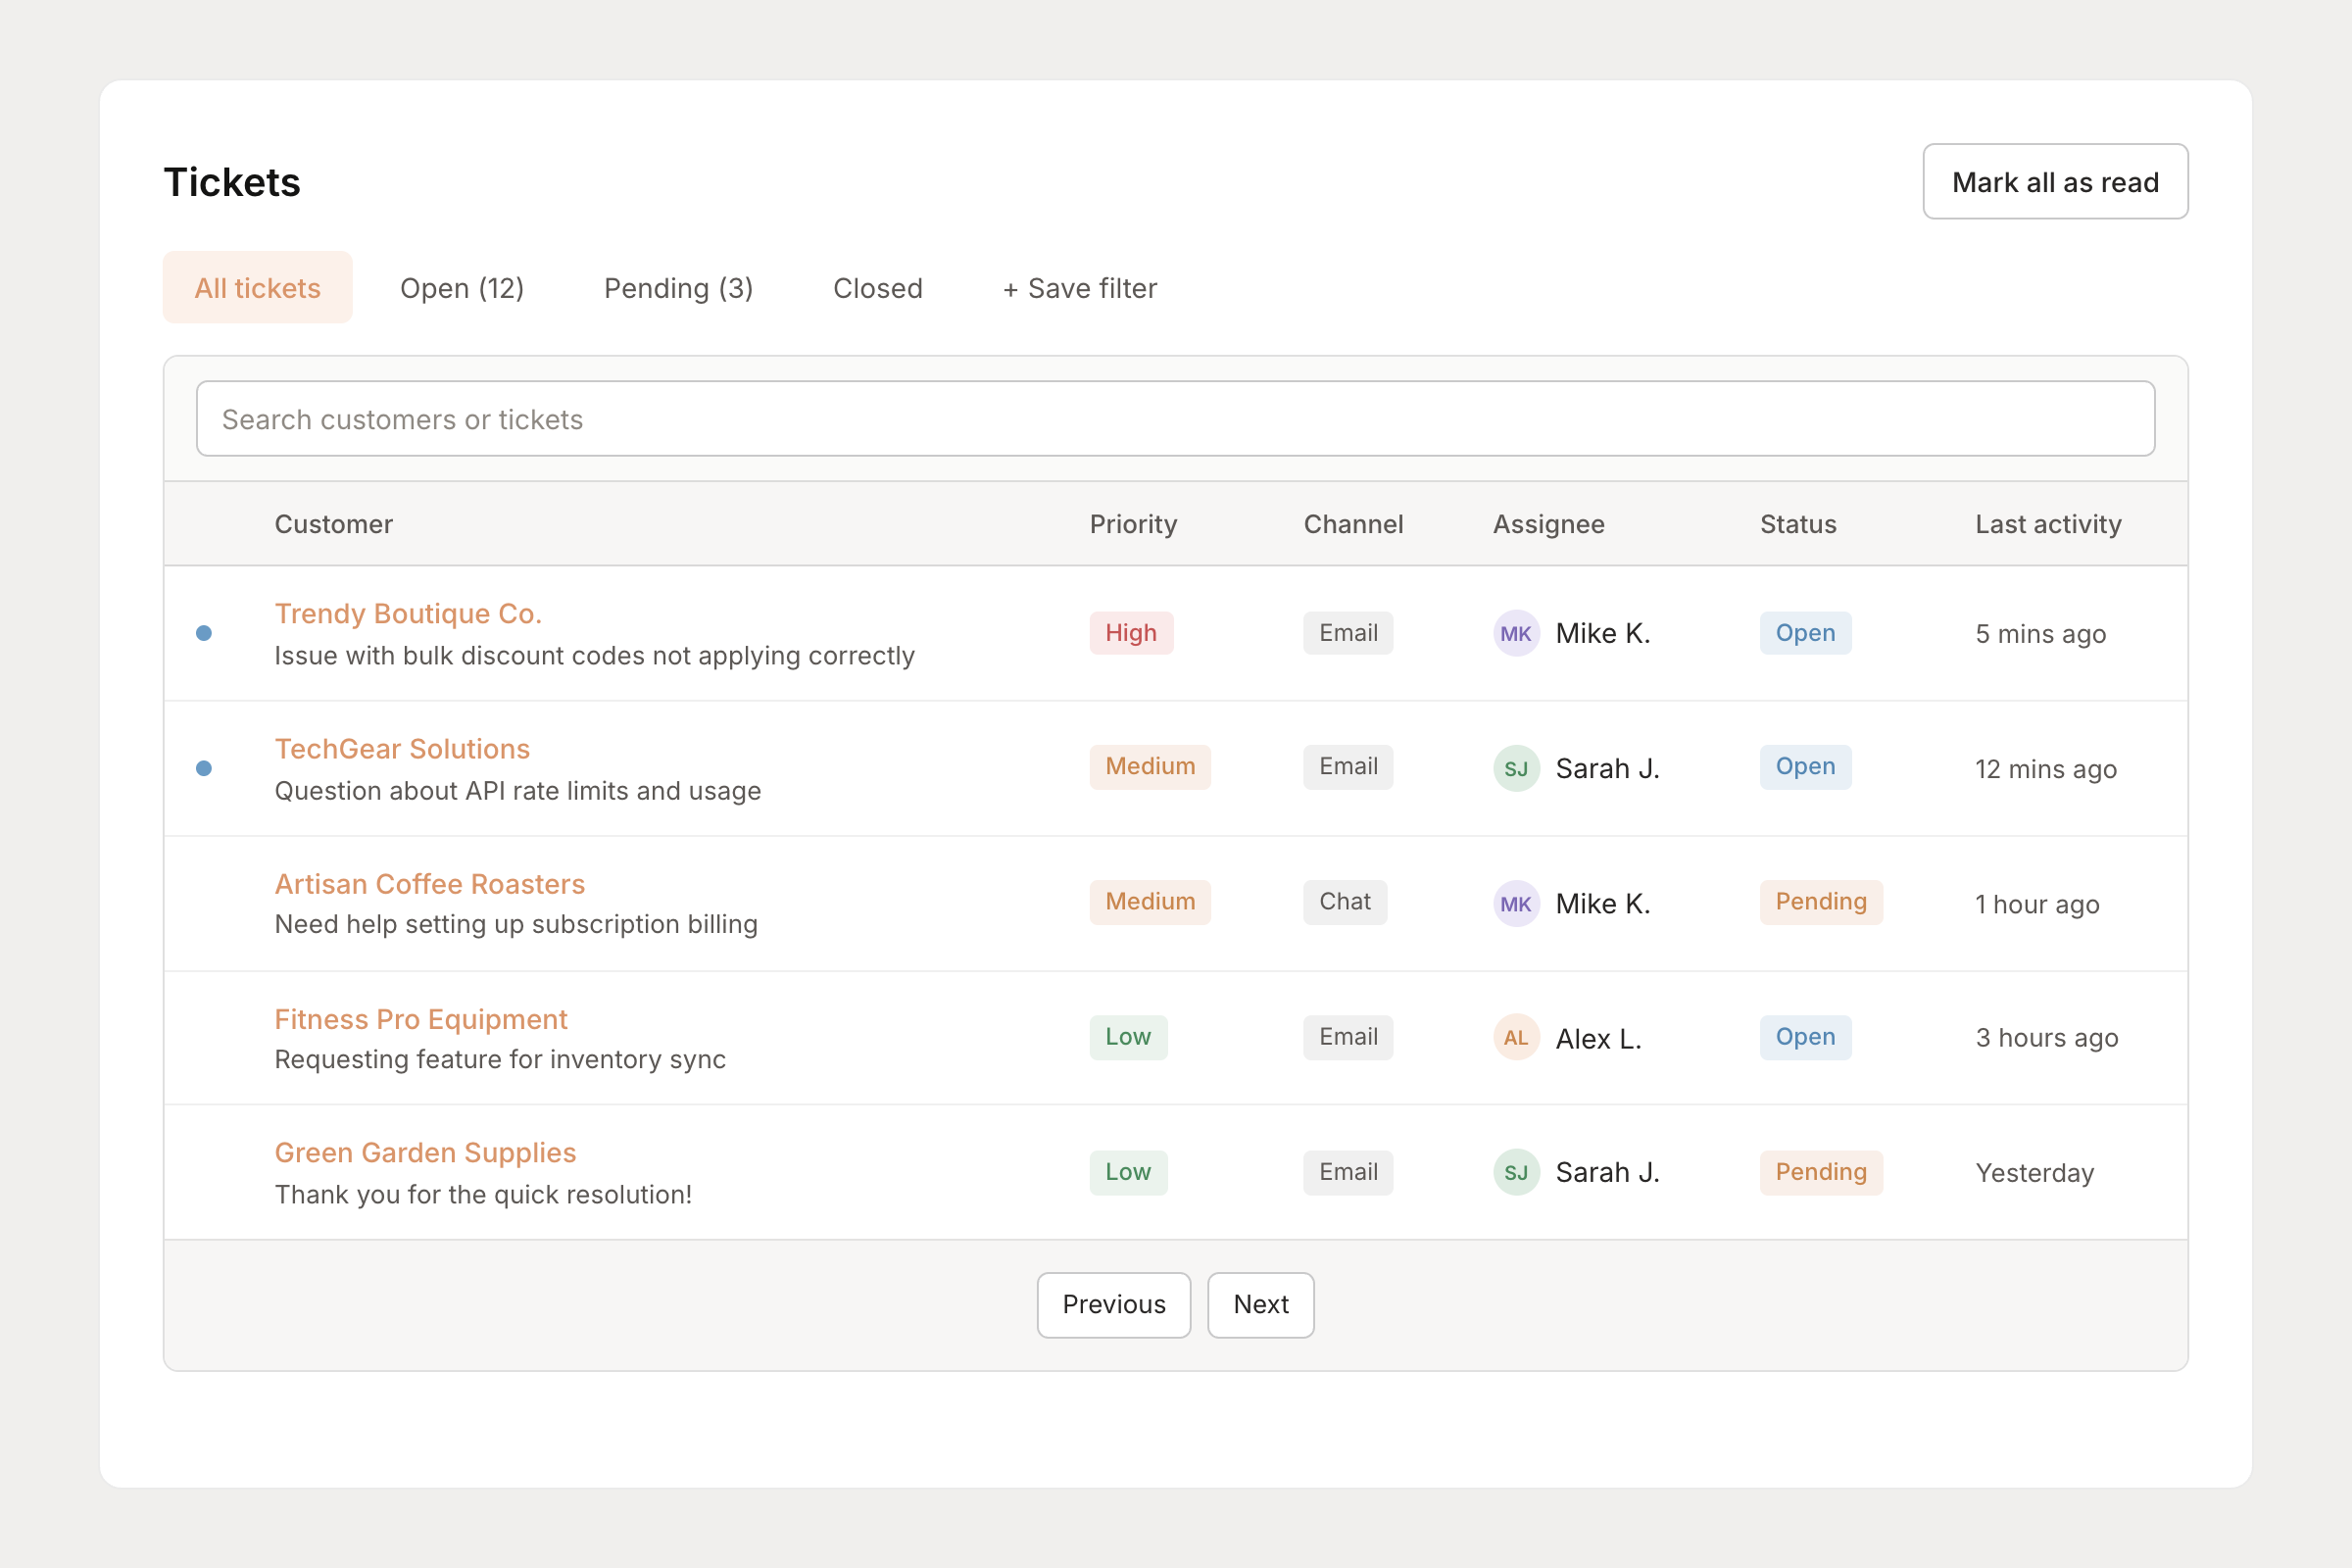Image resolution: width=2352 pixels, height=1568 pixels.
Task: Go to the Next page
Action: point(1260,1304)
